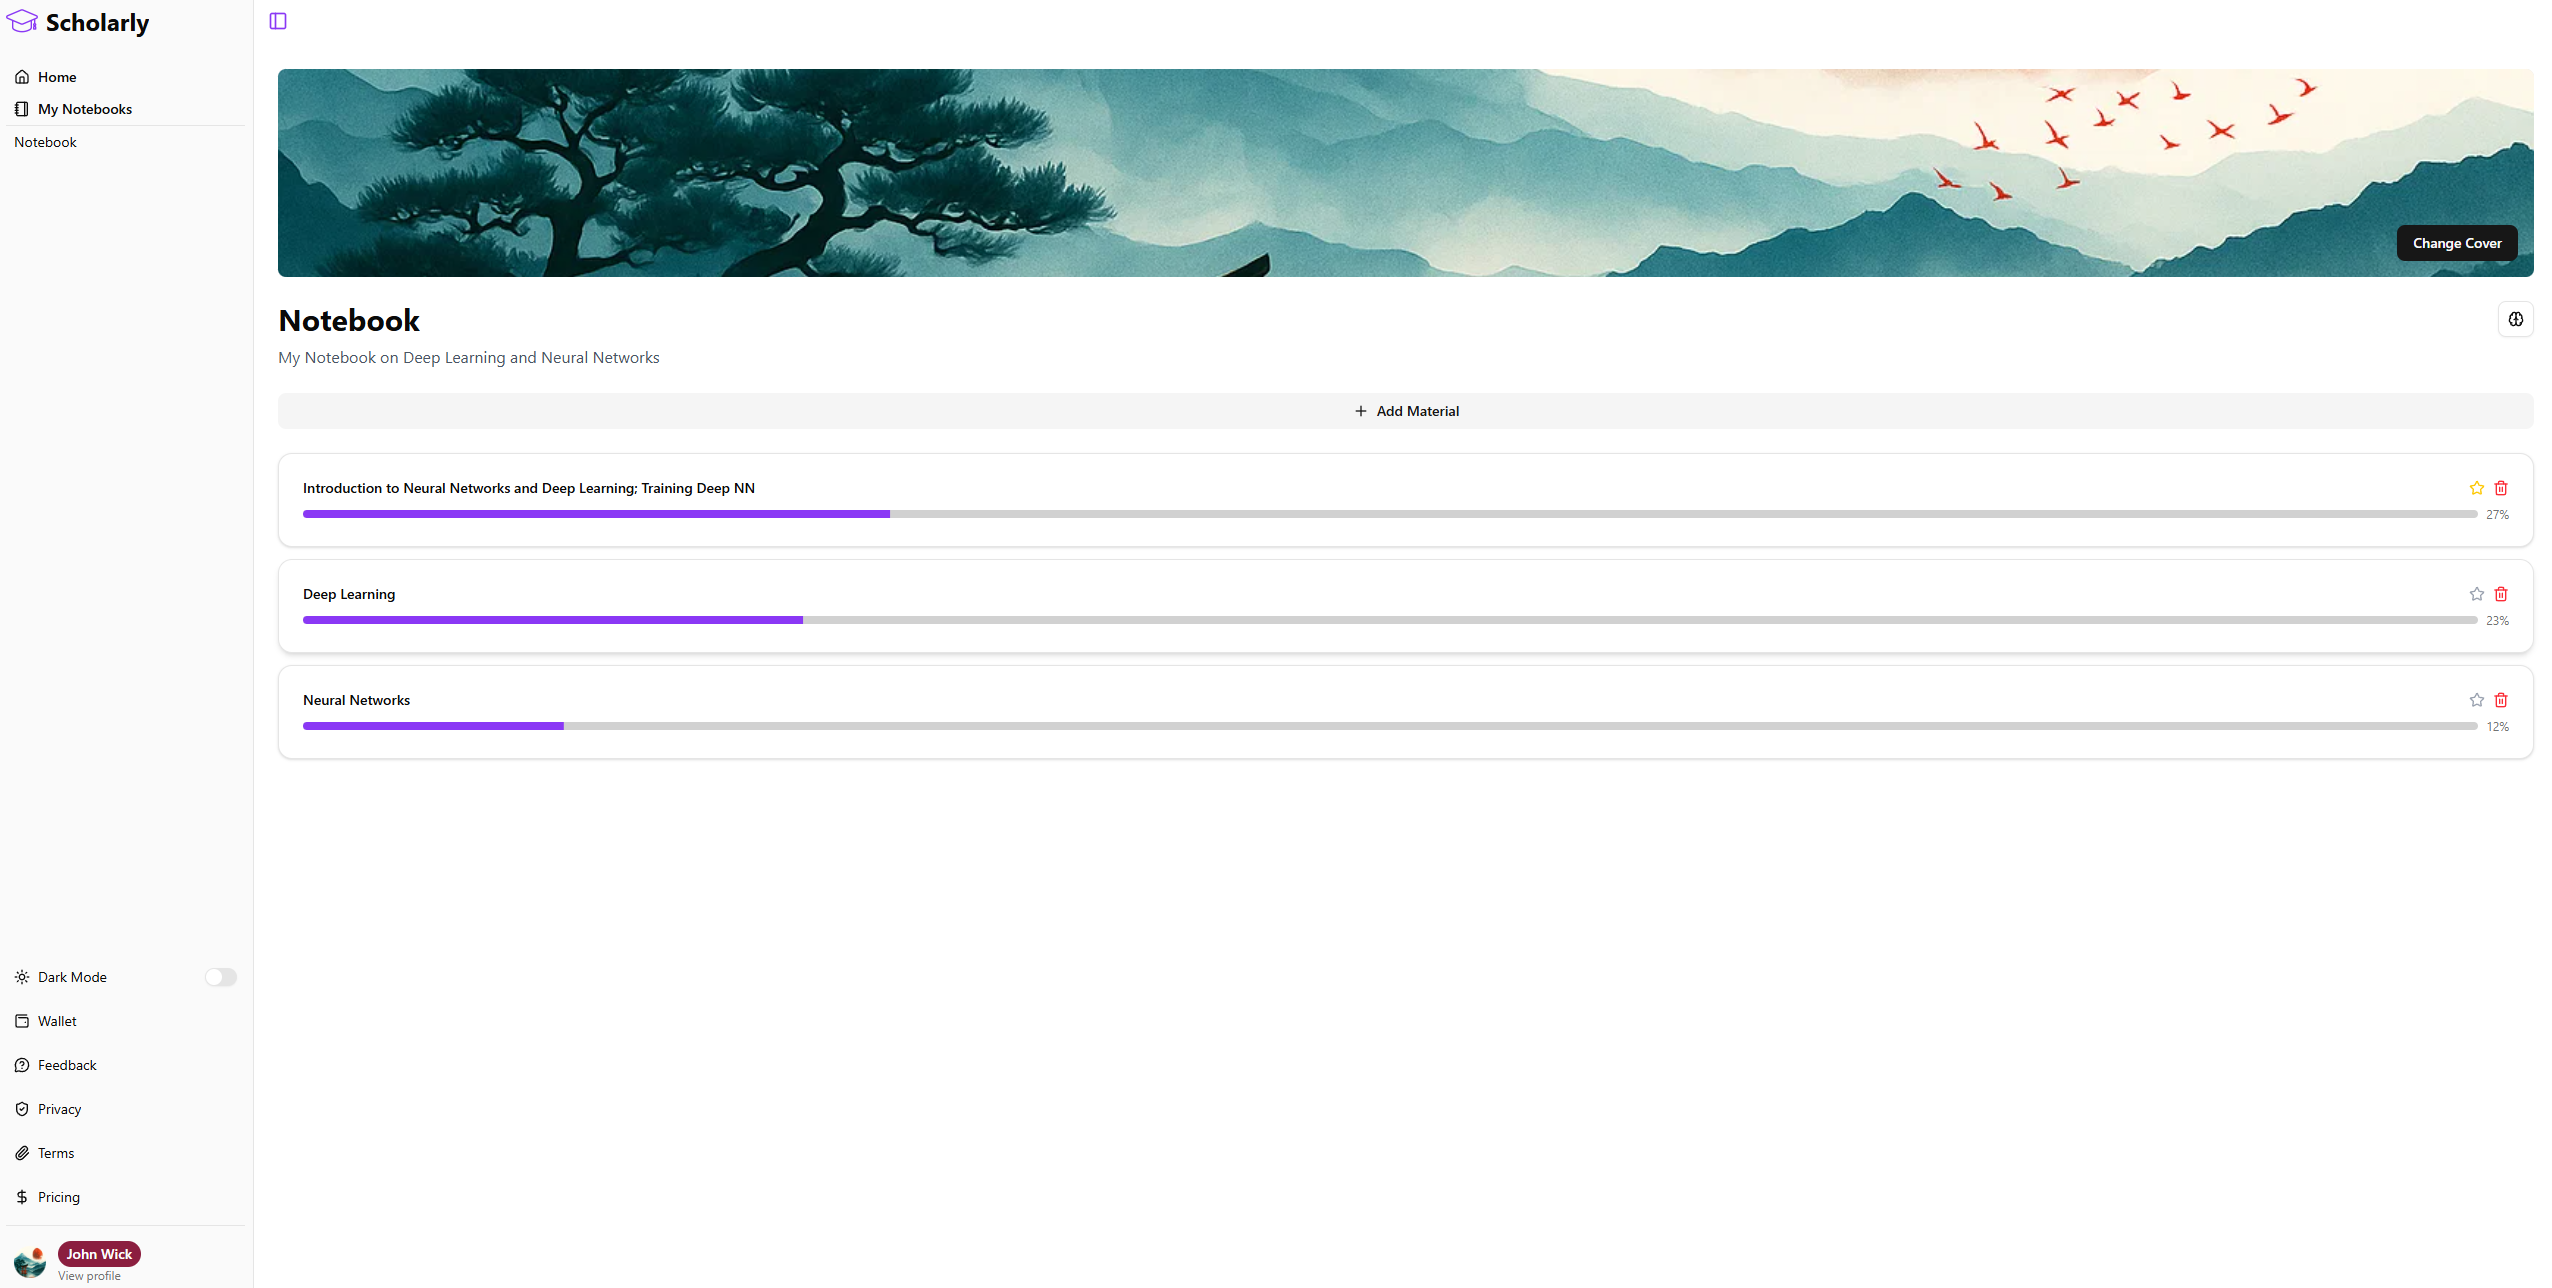Open the Pricing page

pyautogui.click(x=58, y=1197)
